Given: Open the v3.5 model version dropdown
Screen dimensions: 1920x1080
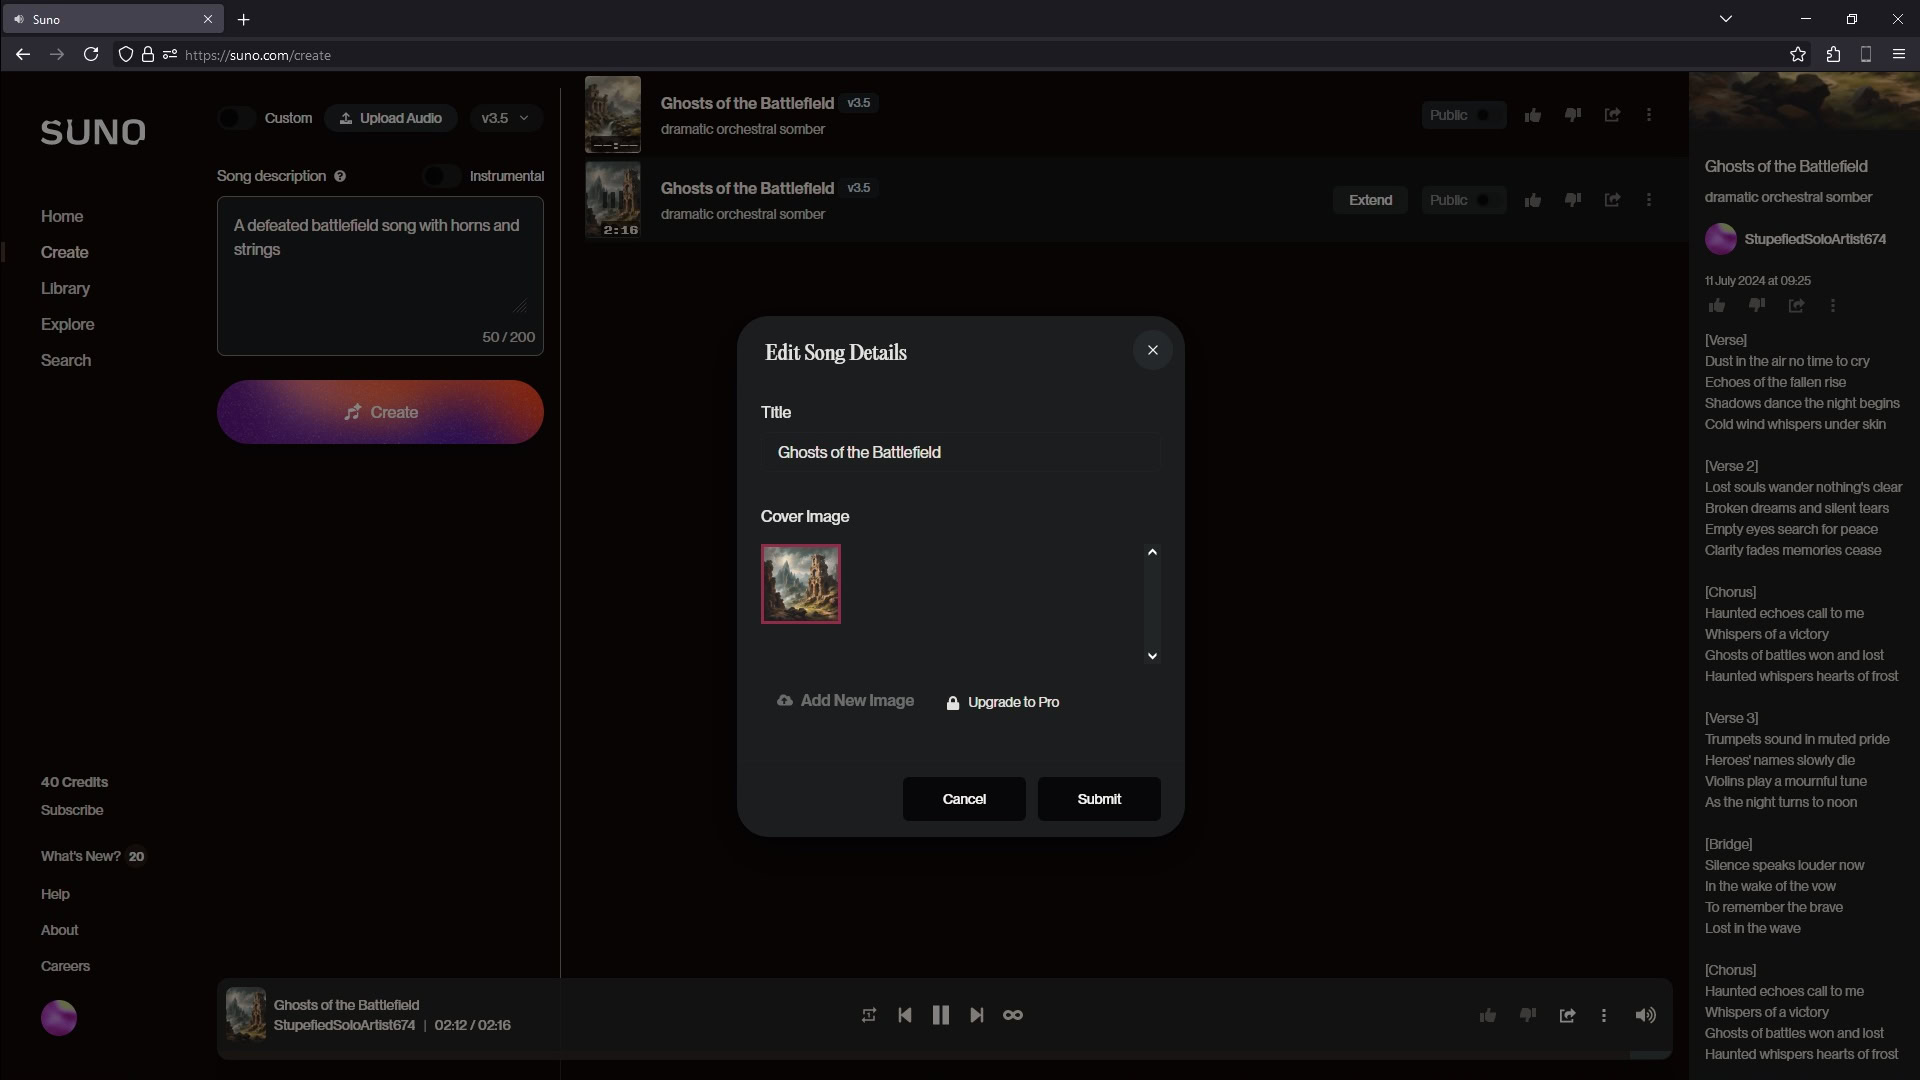Looking at the screenshot, I should coord(505,118).
